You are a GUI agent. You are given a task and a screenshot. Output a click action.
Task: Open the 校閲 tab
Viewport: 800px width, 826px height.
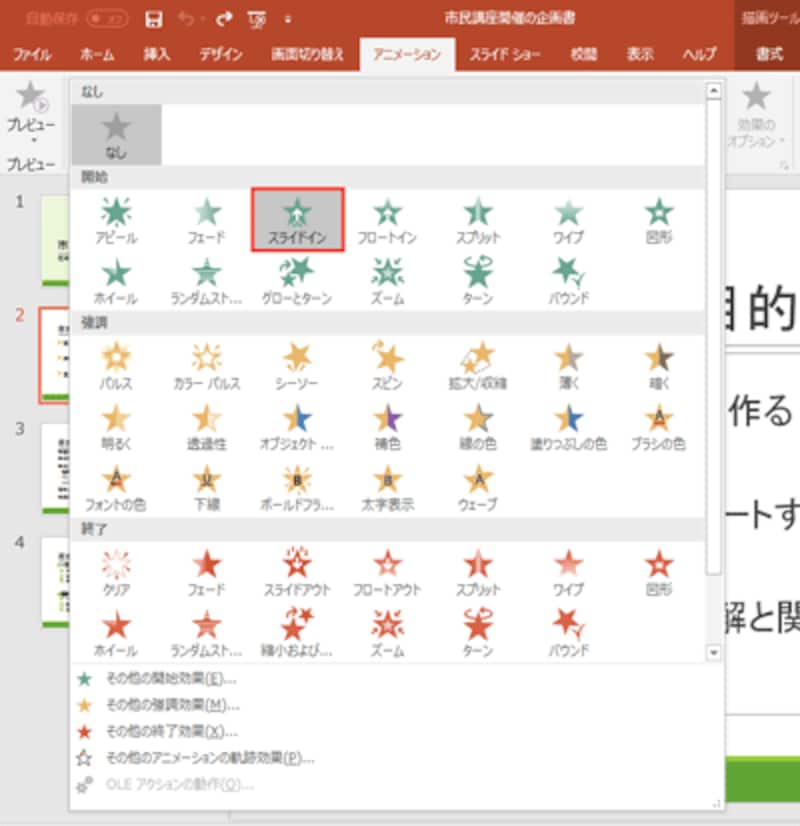pos(584,54)
